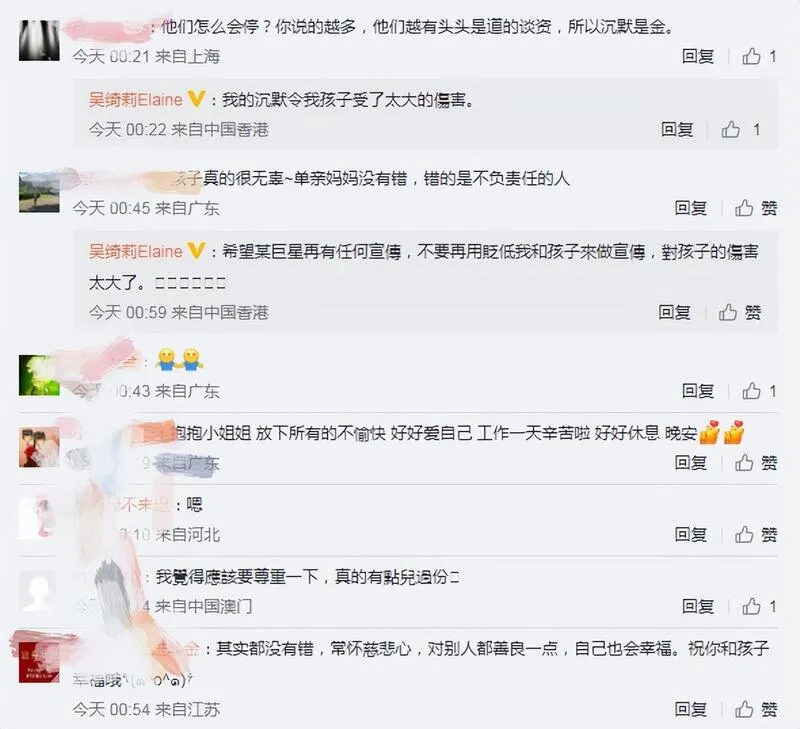Open 吴绮莉Elaine profile in 00:59 reply
This screenshot has width=800, height=729.
(136, 252)
